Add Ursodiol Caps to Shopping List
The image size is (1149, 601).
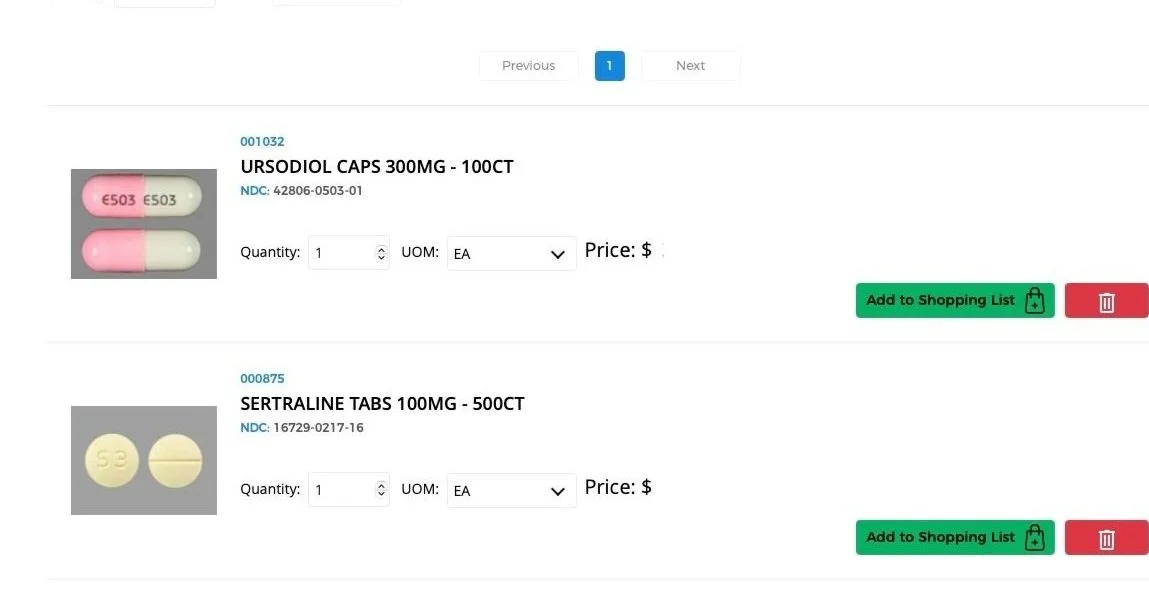[x=955, y=300]
